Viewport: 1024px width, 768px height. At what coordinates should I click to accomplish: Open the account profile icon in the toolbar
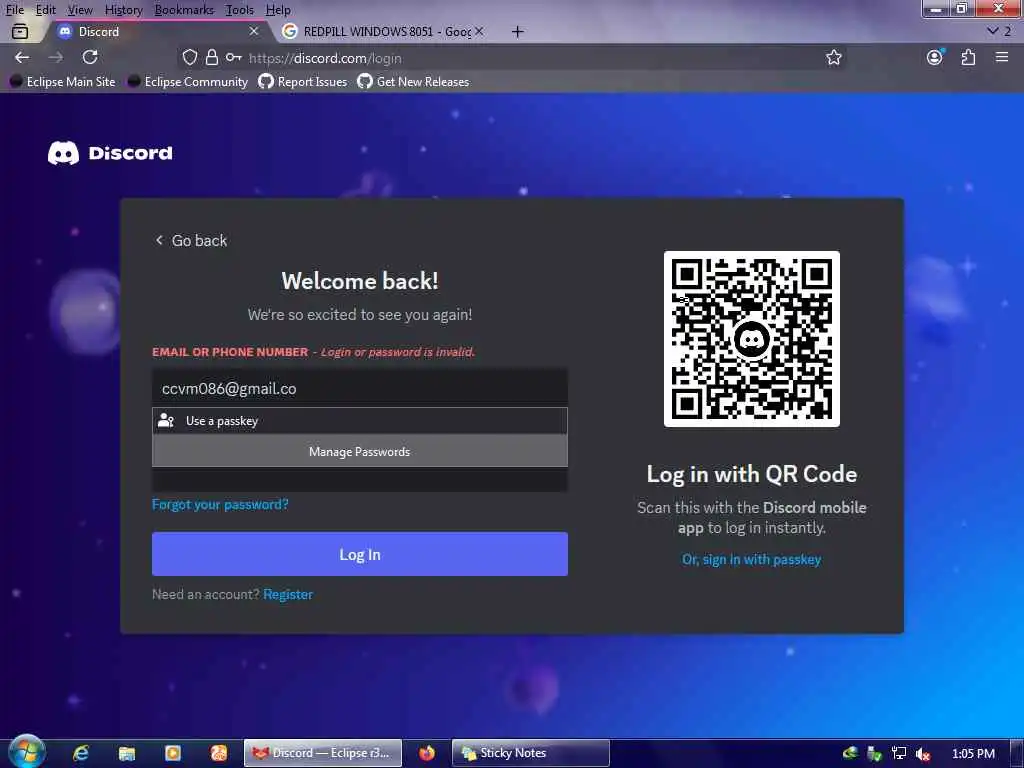pos(935,57)
